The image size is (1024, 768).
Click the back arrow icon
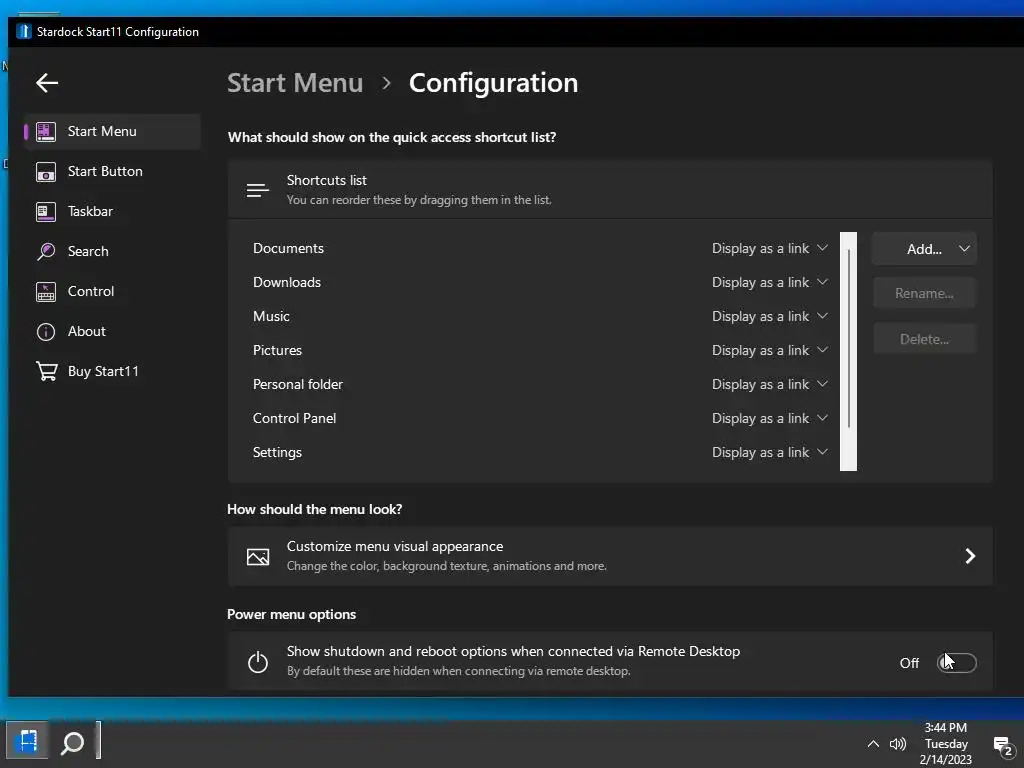click(47, 83)
